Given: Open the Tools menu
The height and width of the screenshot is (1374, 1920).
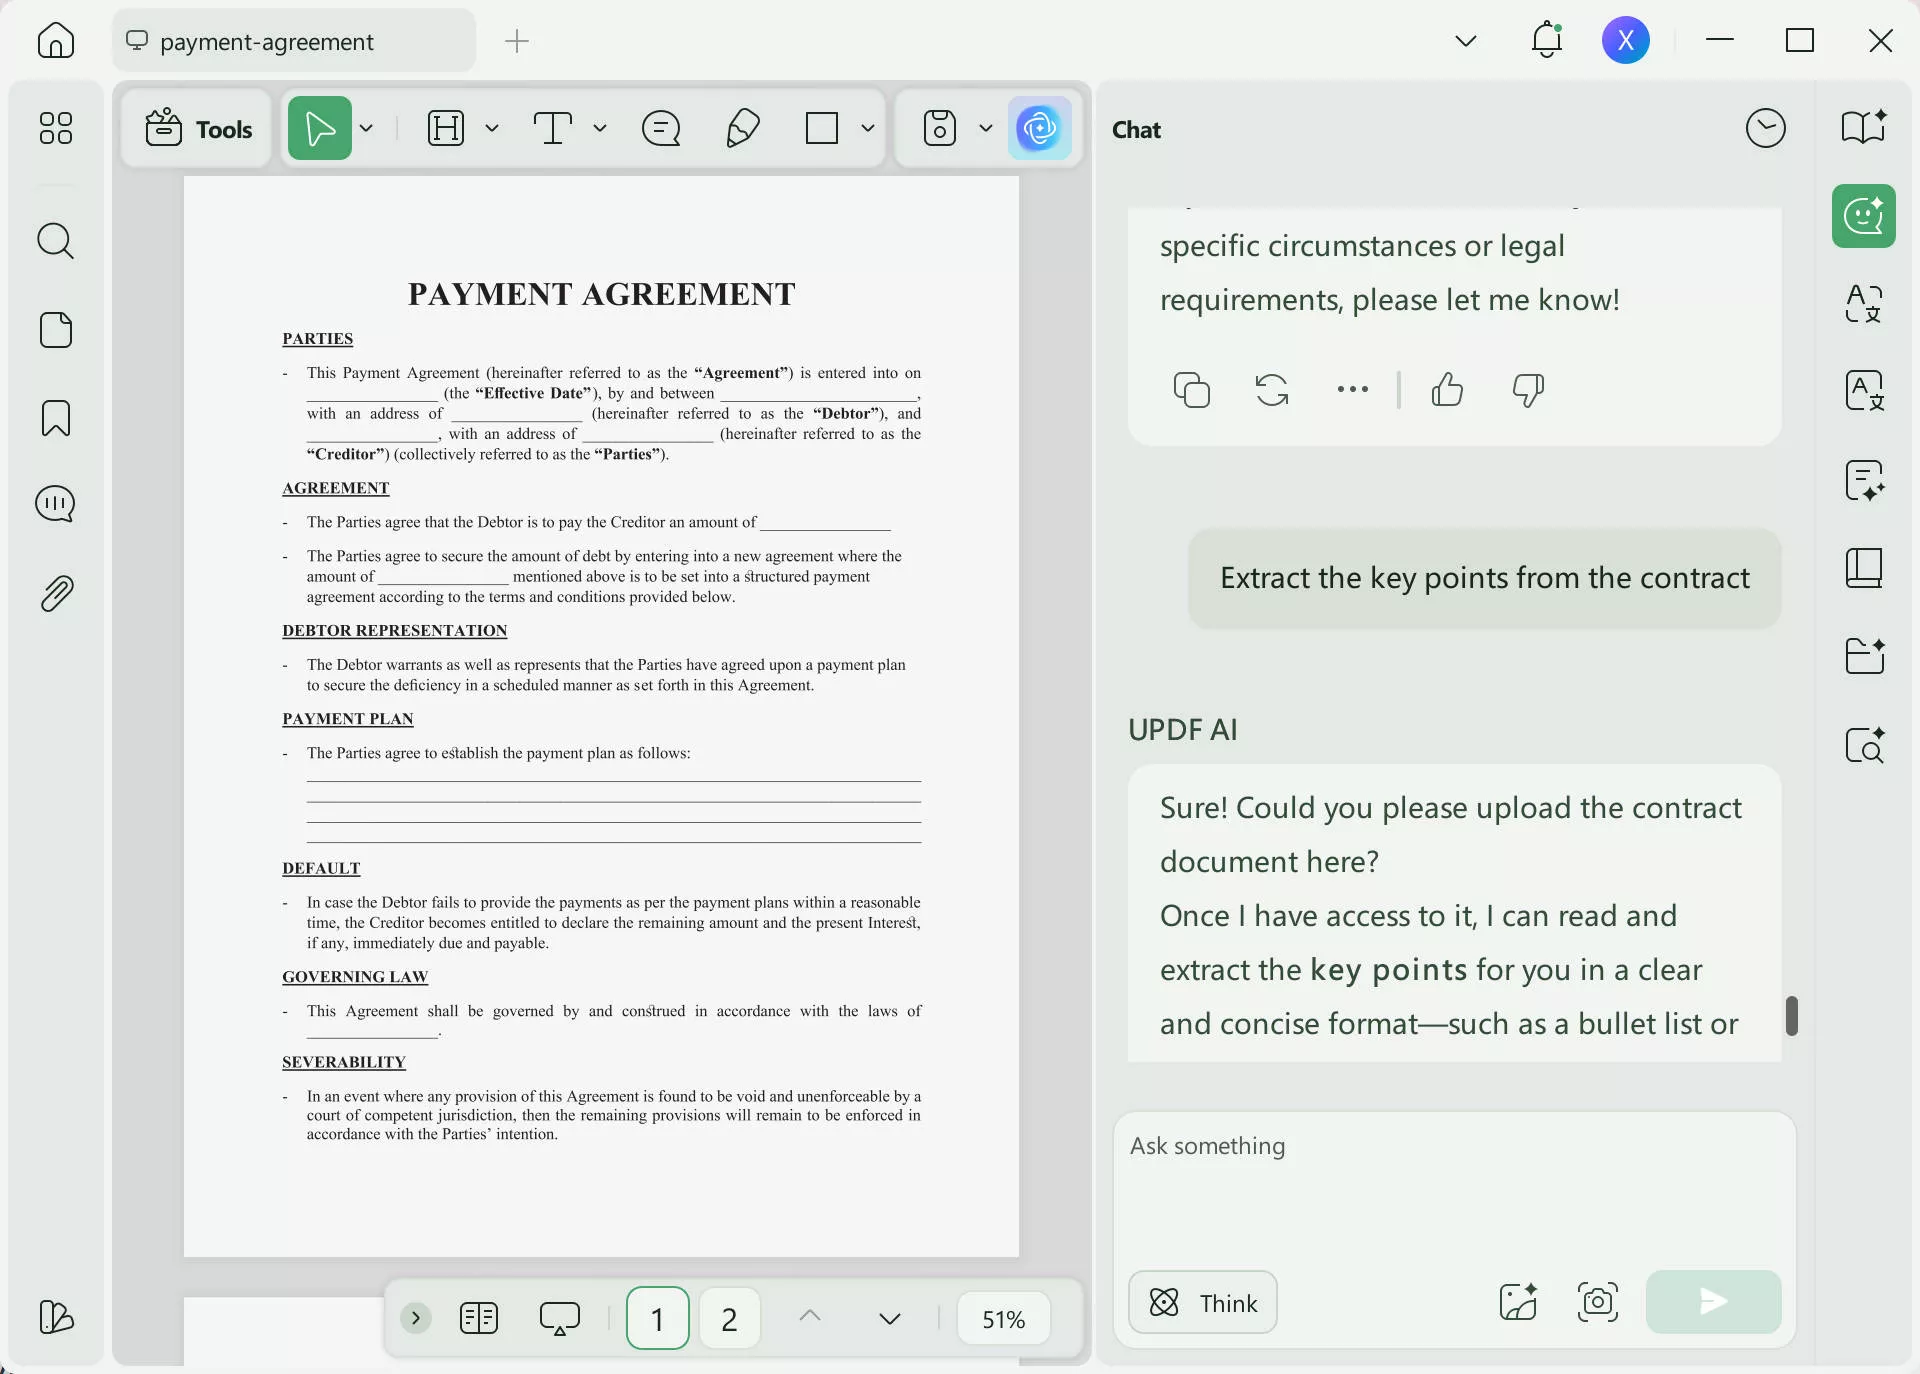Looking at the screenshot, I should click(x=196, y=129).
